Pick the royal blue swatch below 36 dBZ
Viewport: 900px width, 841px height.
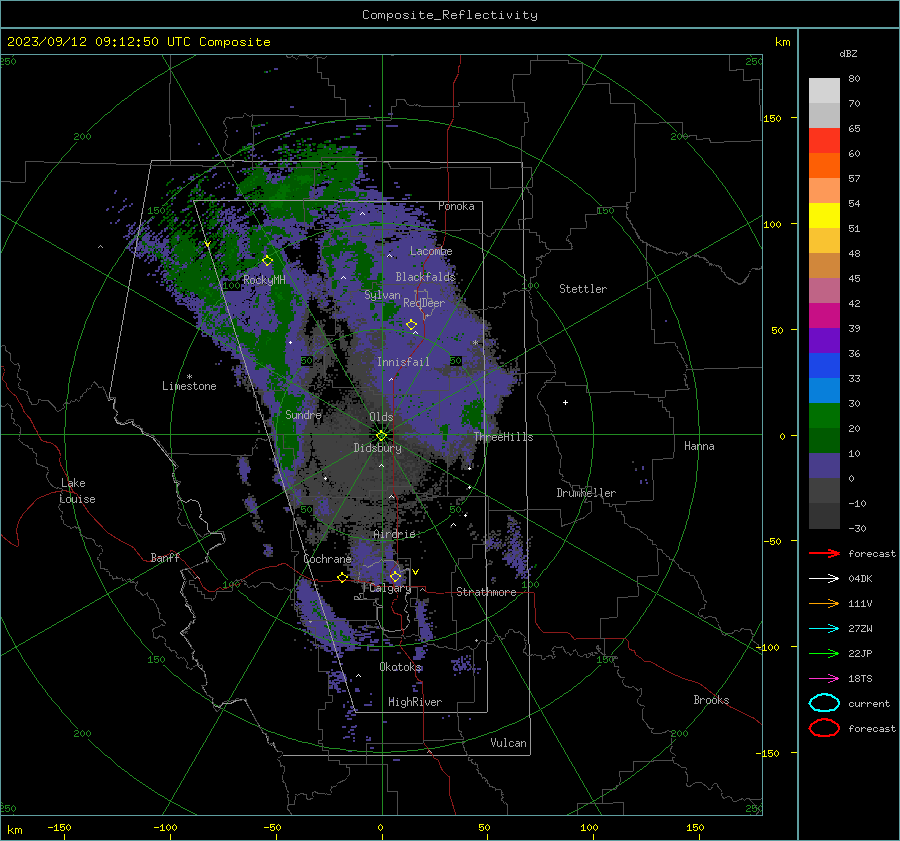824,366
